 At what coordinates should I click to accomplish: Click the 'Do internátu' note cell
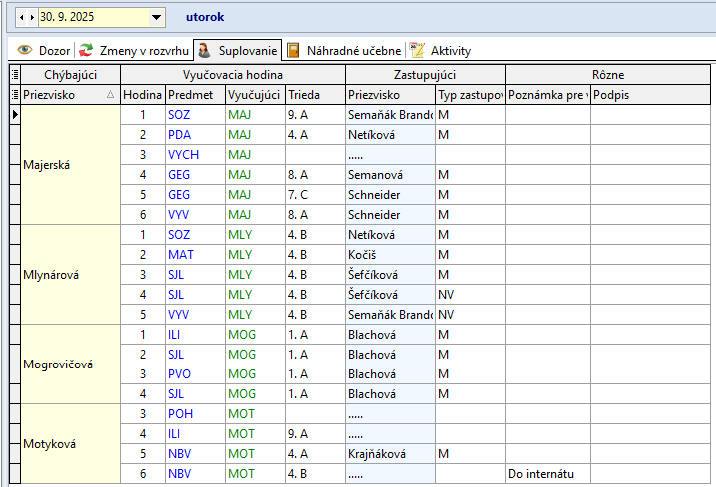pos(547,473)
